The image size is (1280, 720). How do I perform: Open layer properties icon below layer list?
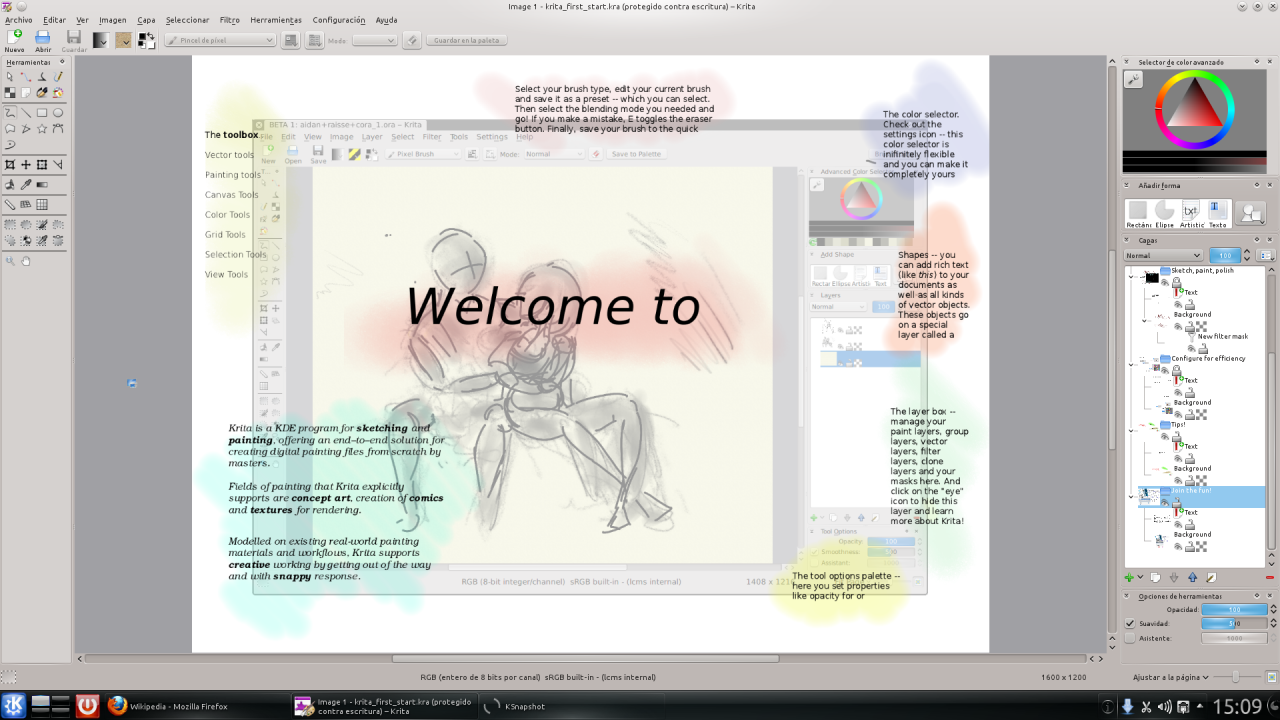pyautogui.click(x=1210, y=577)
